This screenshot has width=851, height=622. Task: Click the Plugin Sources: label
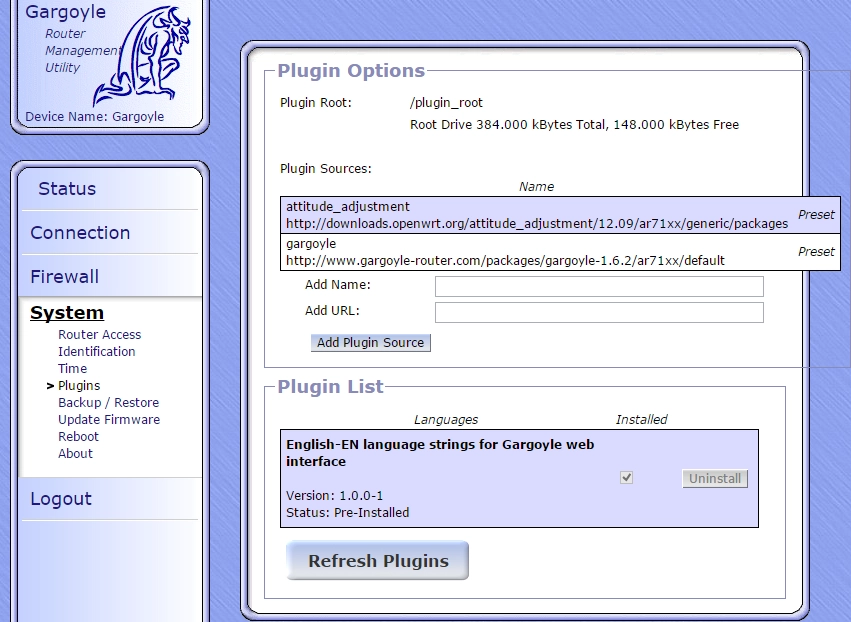tap(326, 169)
